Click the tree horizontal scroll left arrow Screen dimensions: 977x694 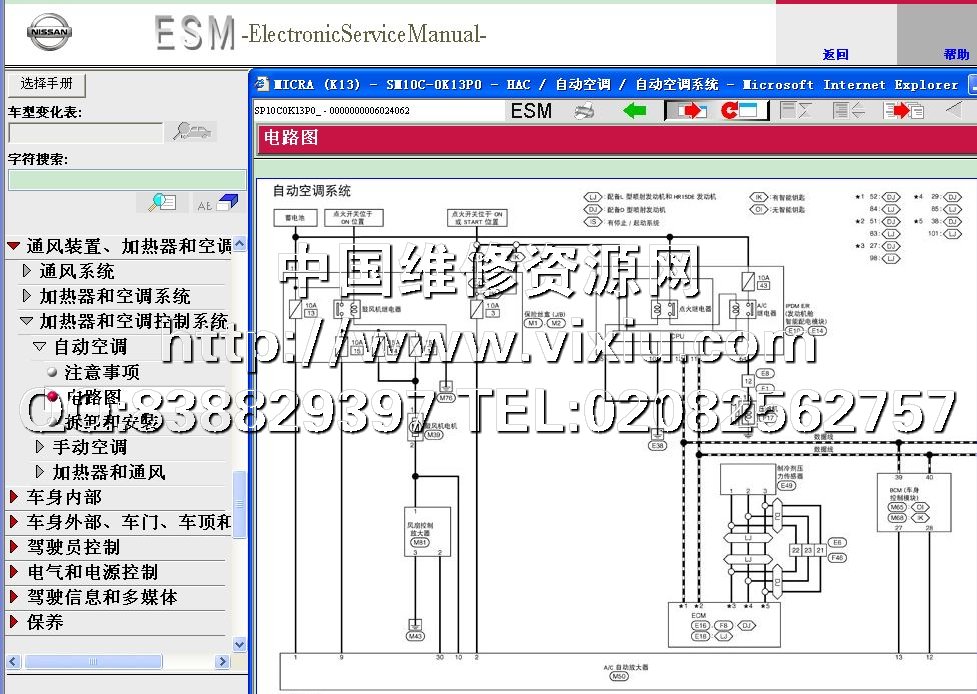[14, 662]
